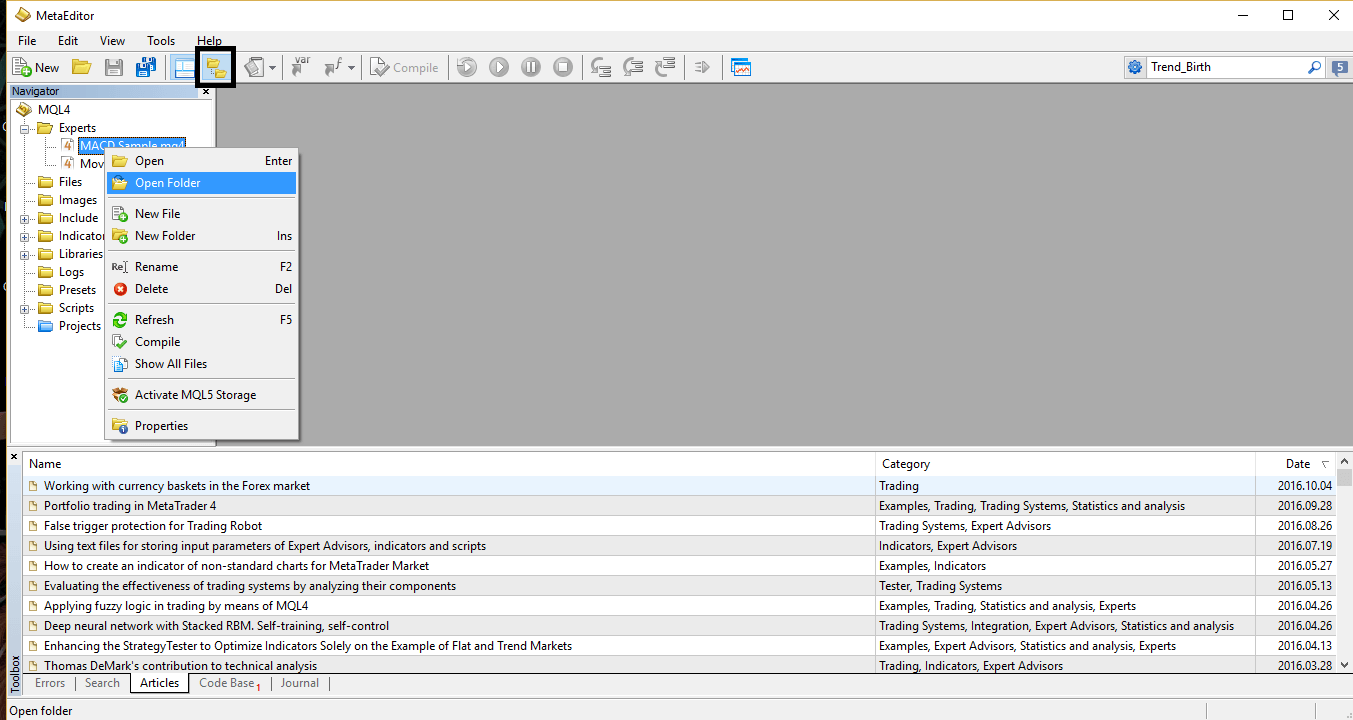
Task: Click the Step Over debug icon
Action: point(633,67)
